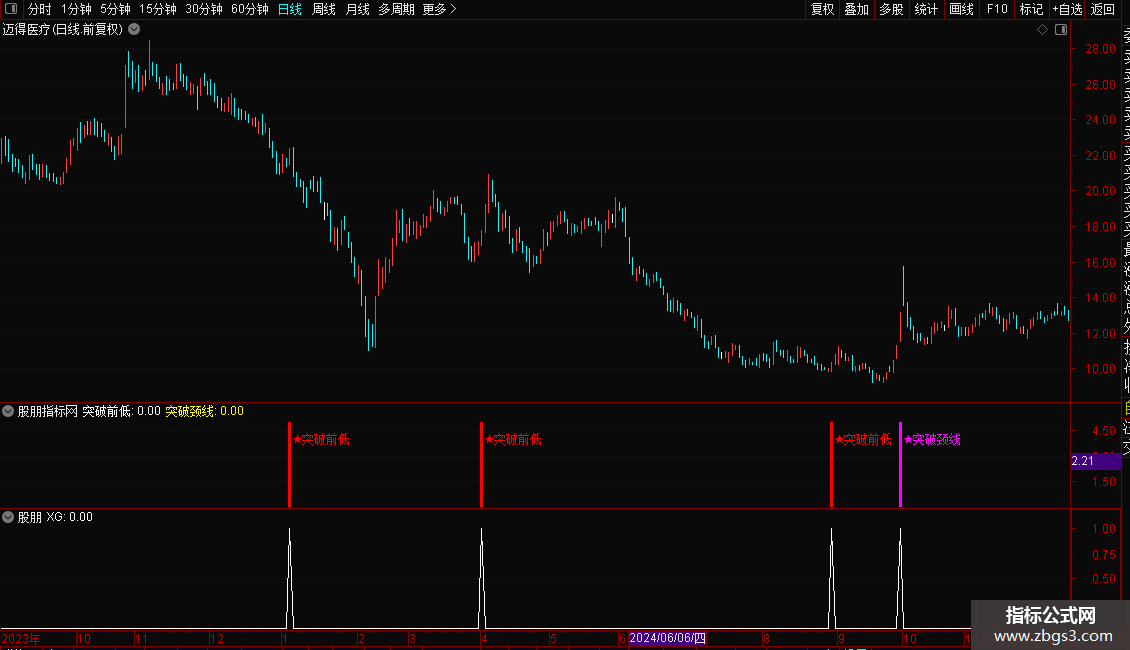1130x650 pixels.
Task: Switch to the 周线 weekly tab
Action: coord(324,9)
